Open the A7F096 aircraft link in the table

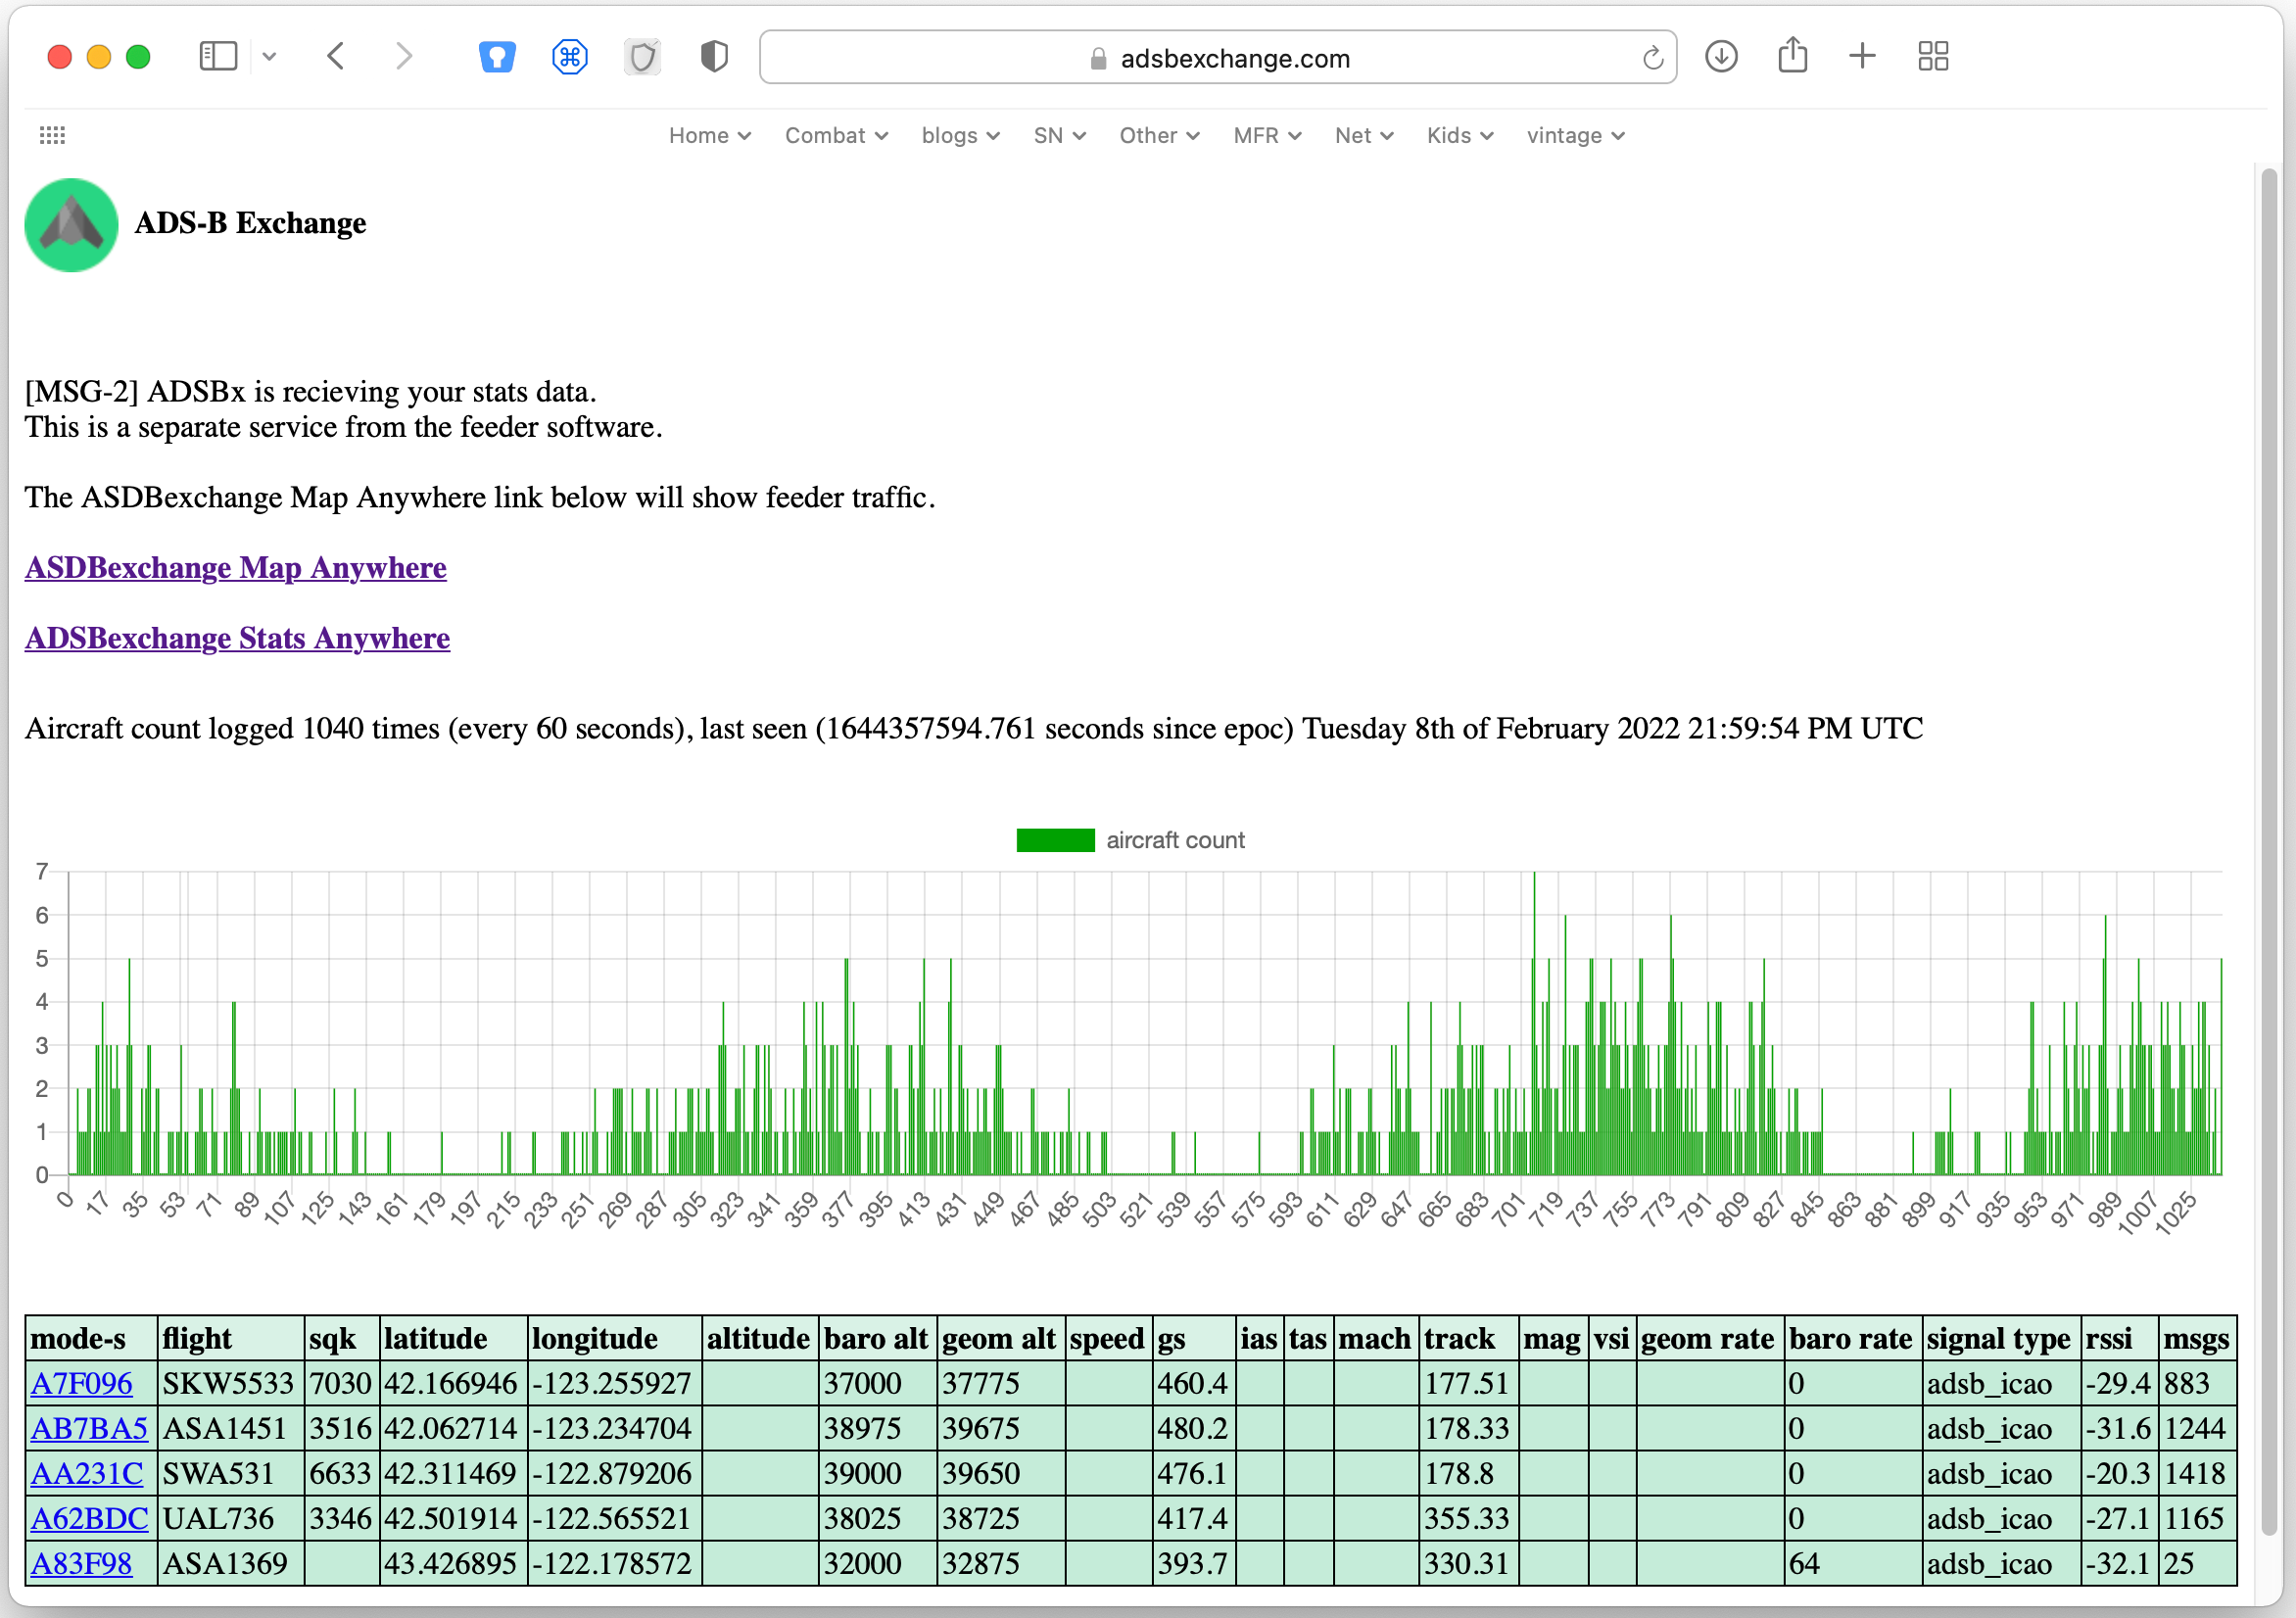click(81, 1384)
